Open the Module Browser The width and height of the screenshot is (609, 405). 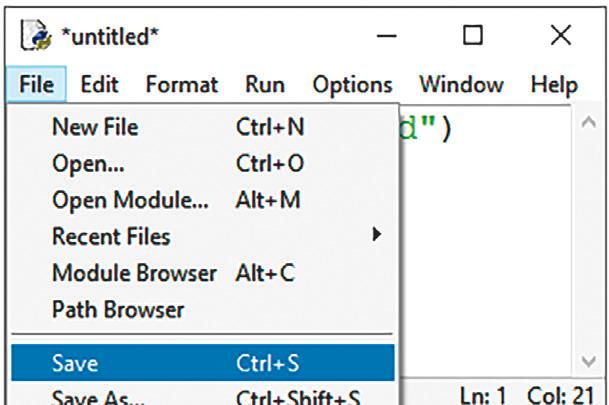(134, 273)
